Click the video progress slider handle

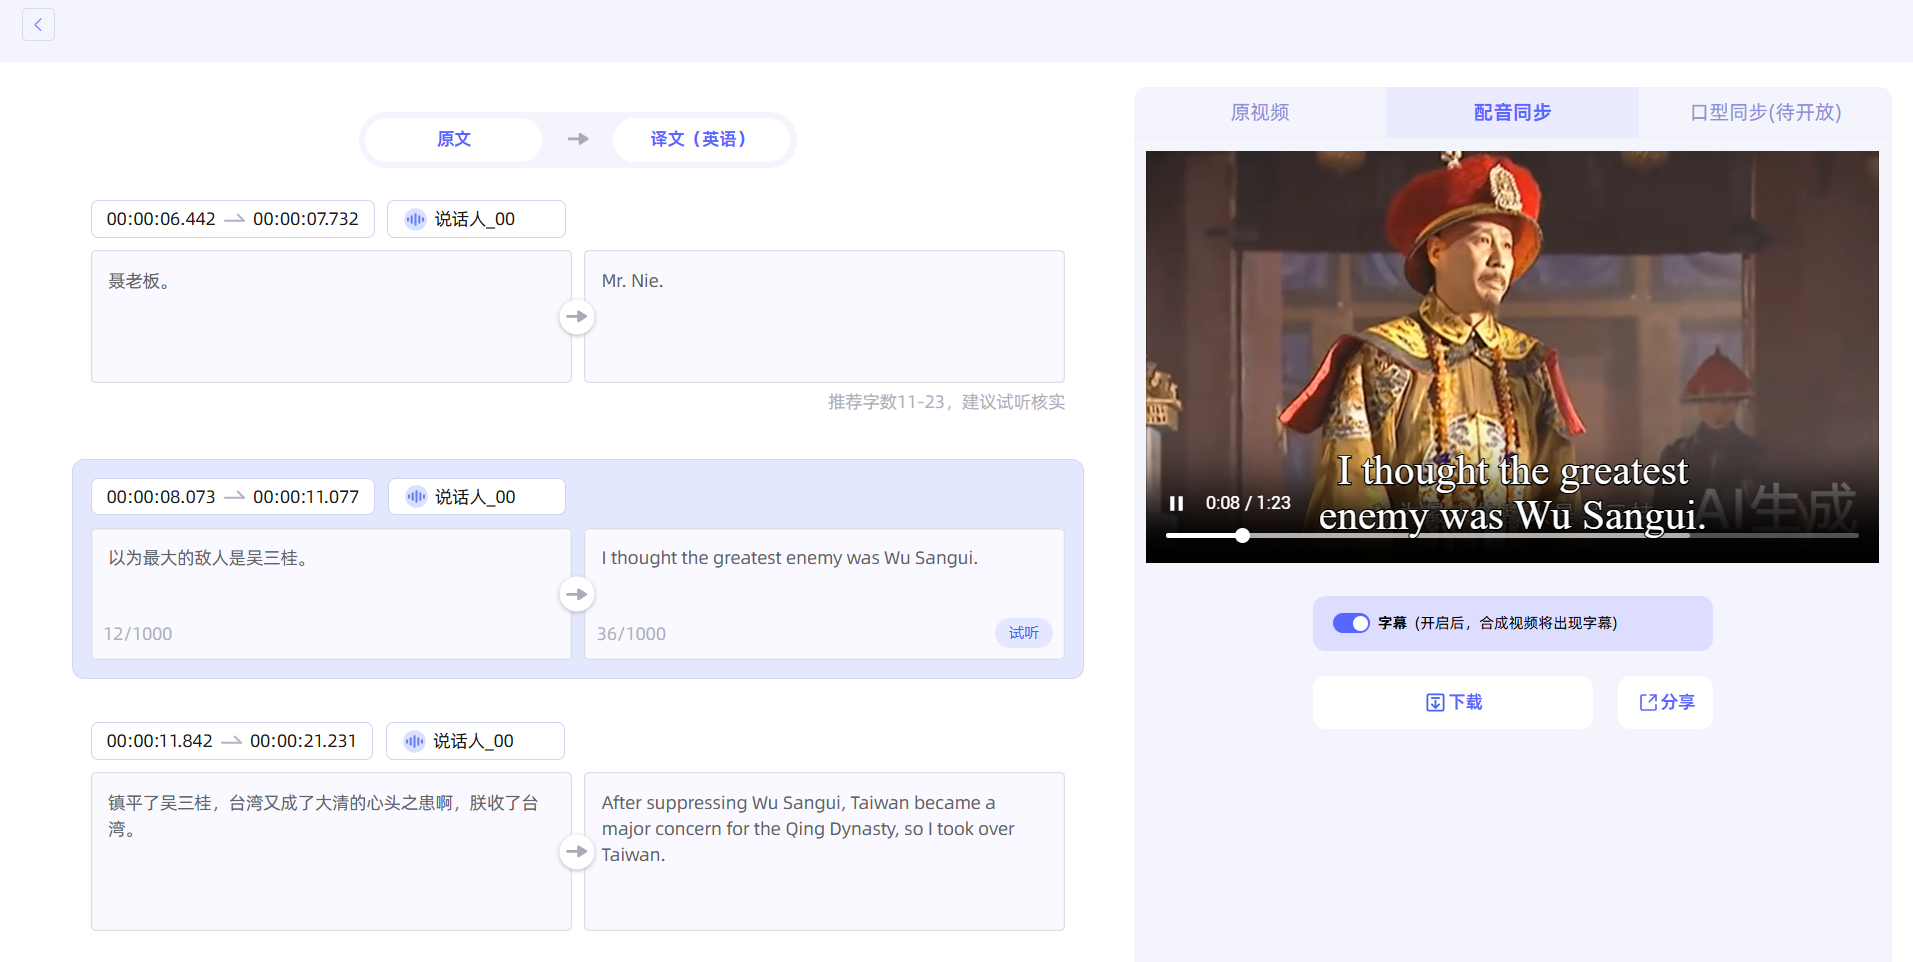tap(1242, 535)
